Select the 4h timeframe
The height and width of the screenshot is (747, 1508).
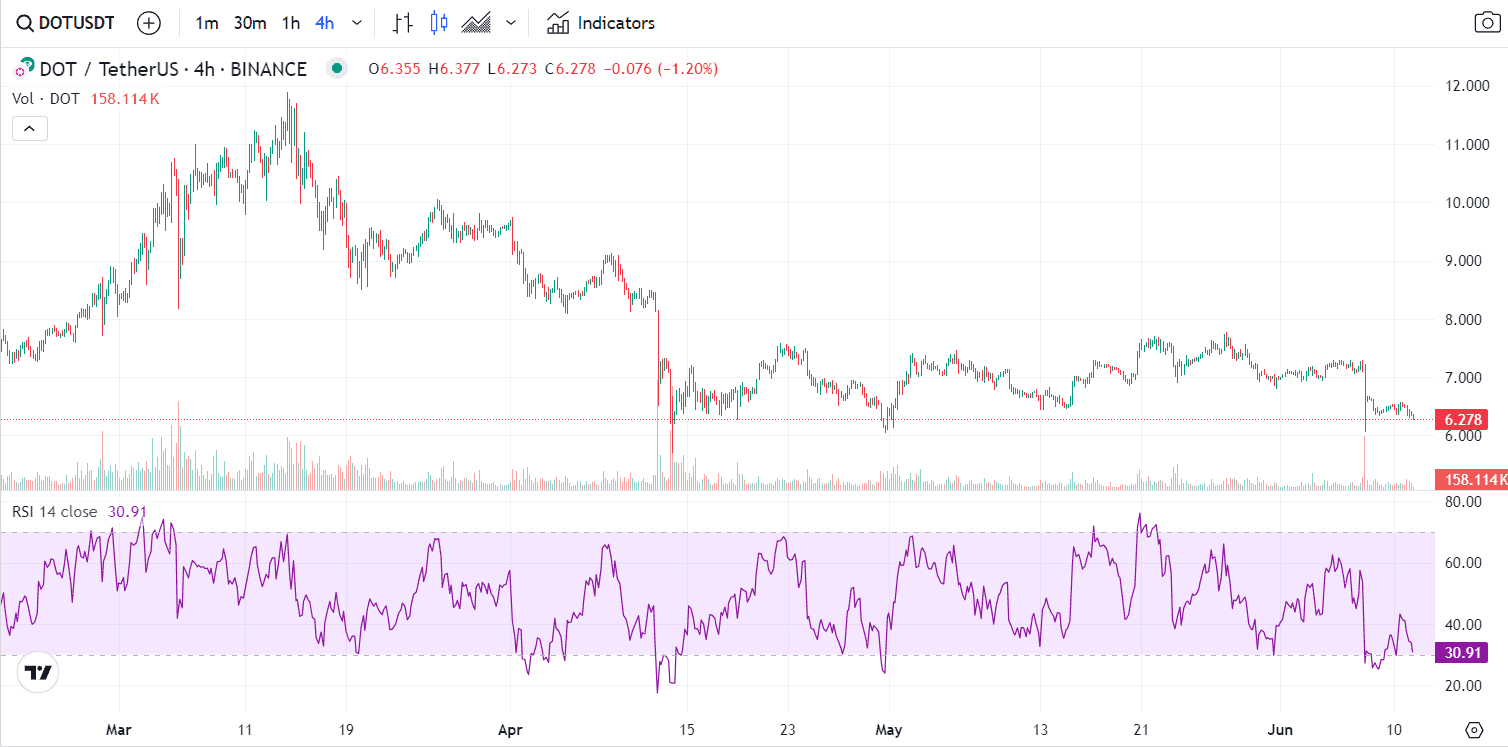tap(324, 23)
